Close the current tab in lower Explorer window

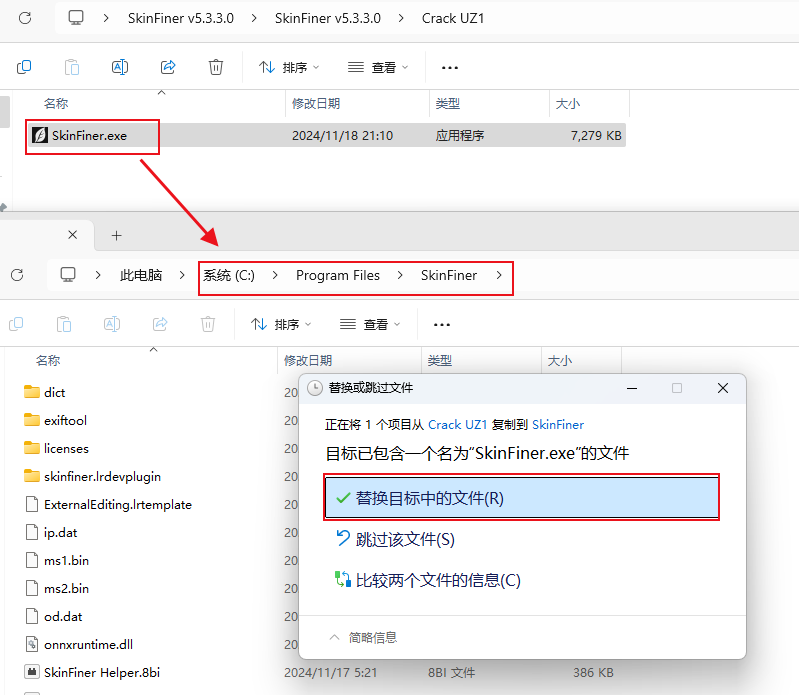pos(72,235)
